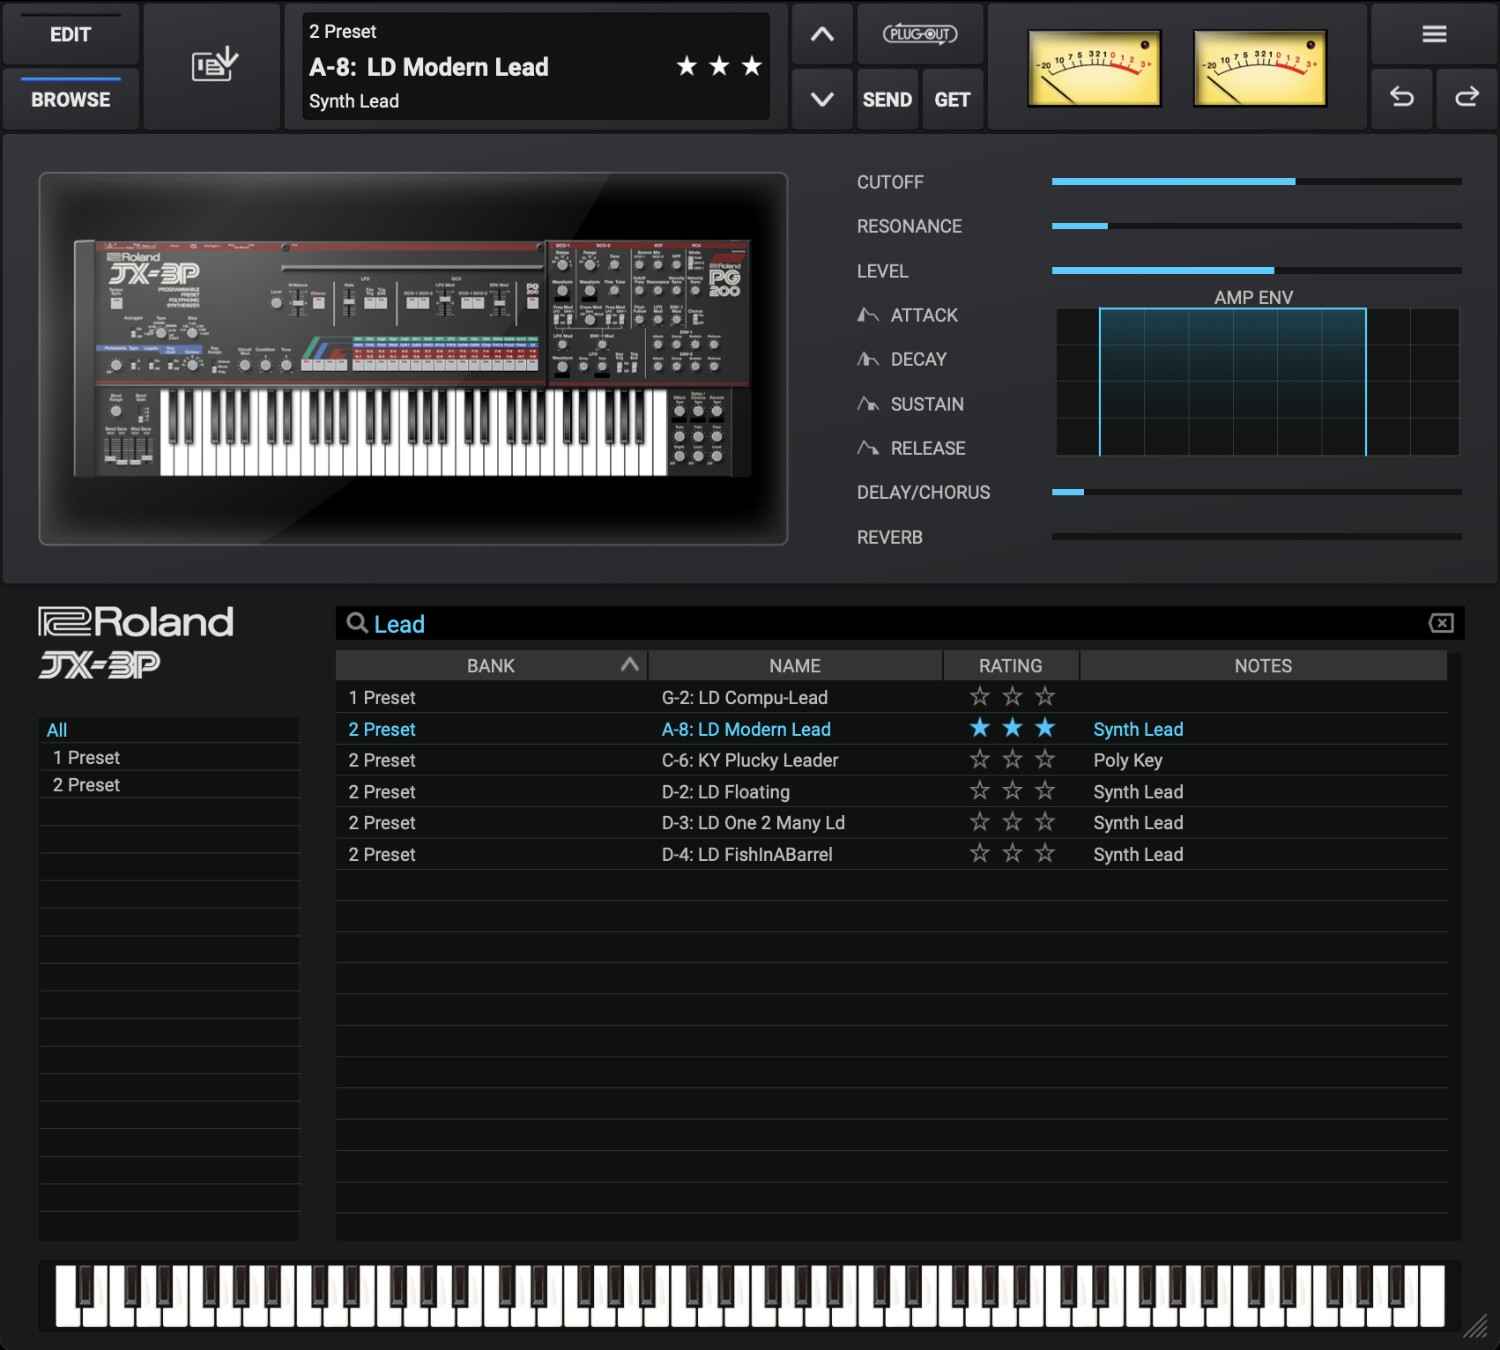Click the Lead search input field
The image size is (1500, 1350).
coord(900,624)
